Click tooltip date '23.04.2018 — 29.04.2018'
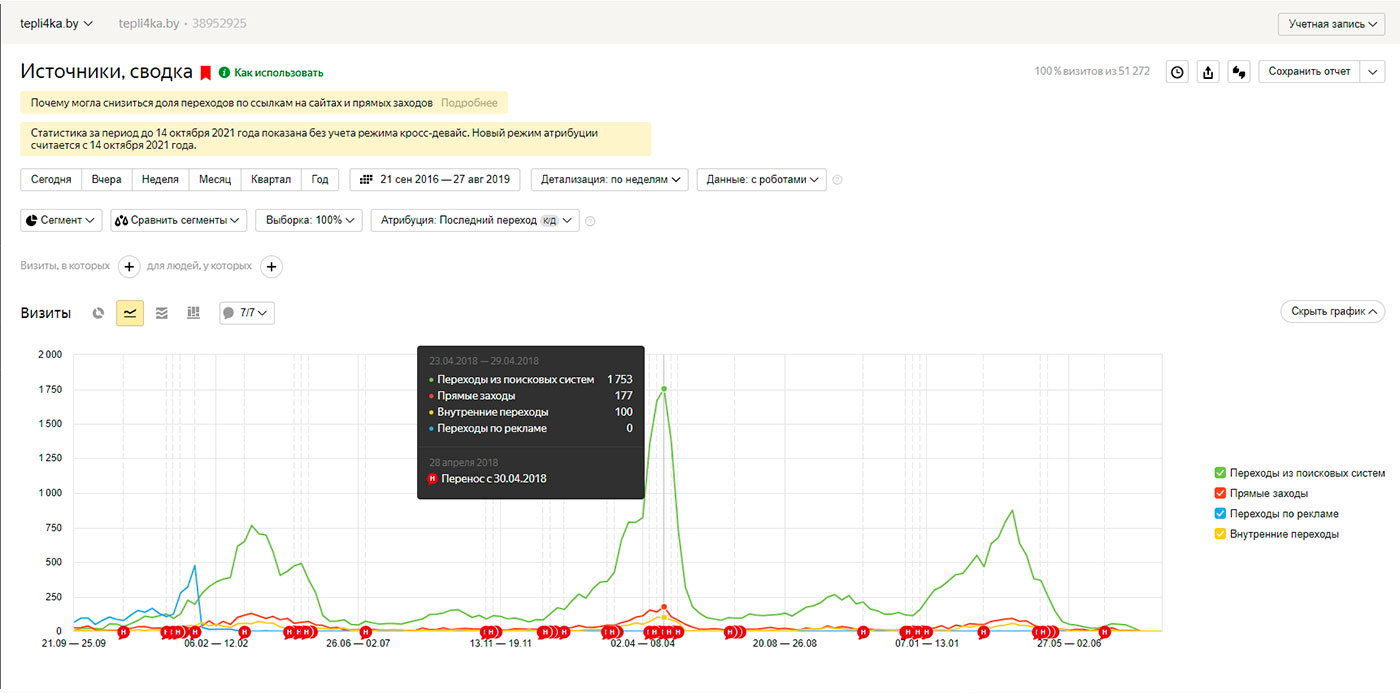 click(484, 361)
